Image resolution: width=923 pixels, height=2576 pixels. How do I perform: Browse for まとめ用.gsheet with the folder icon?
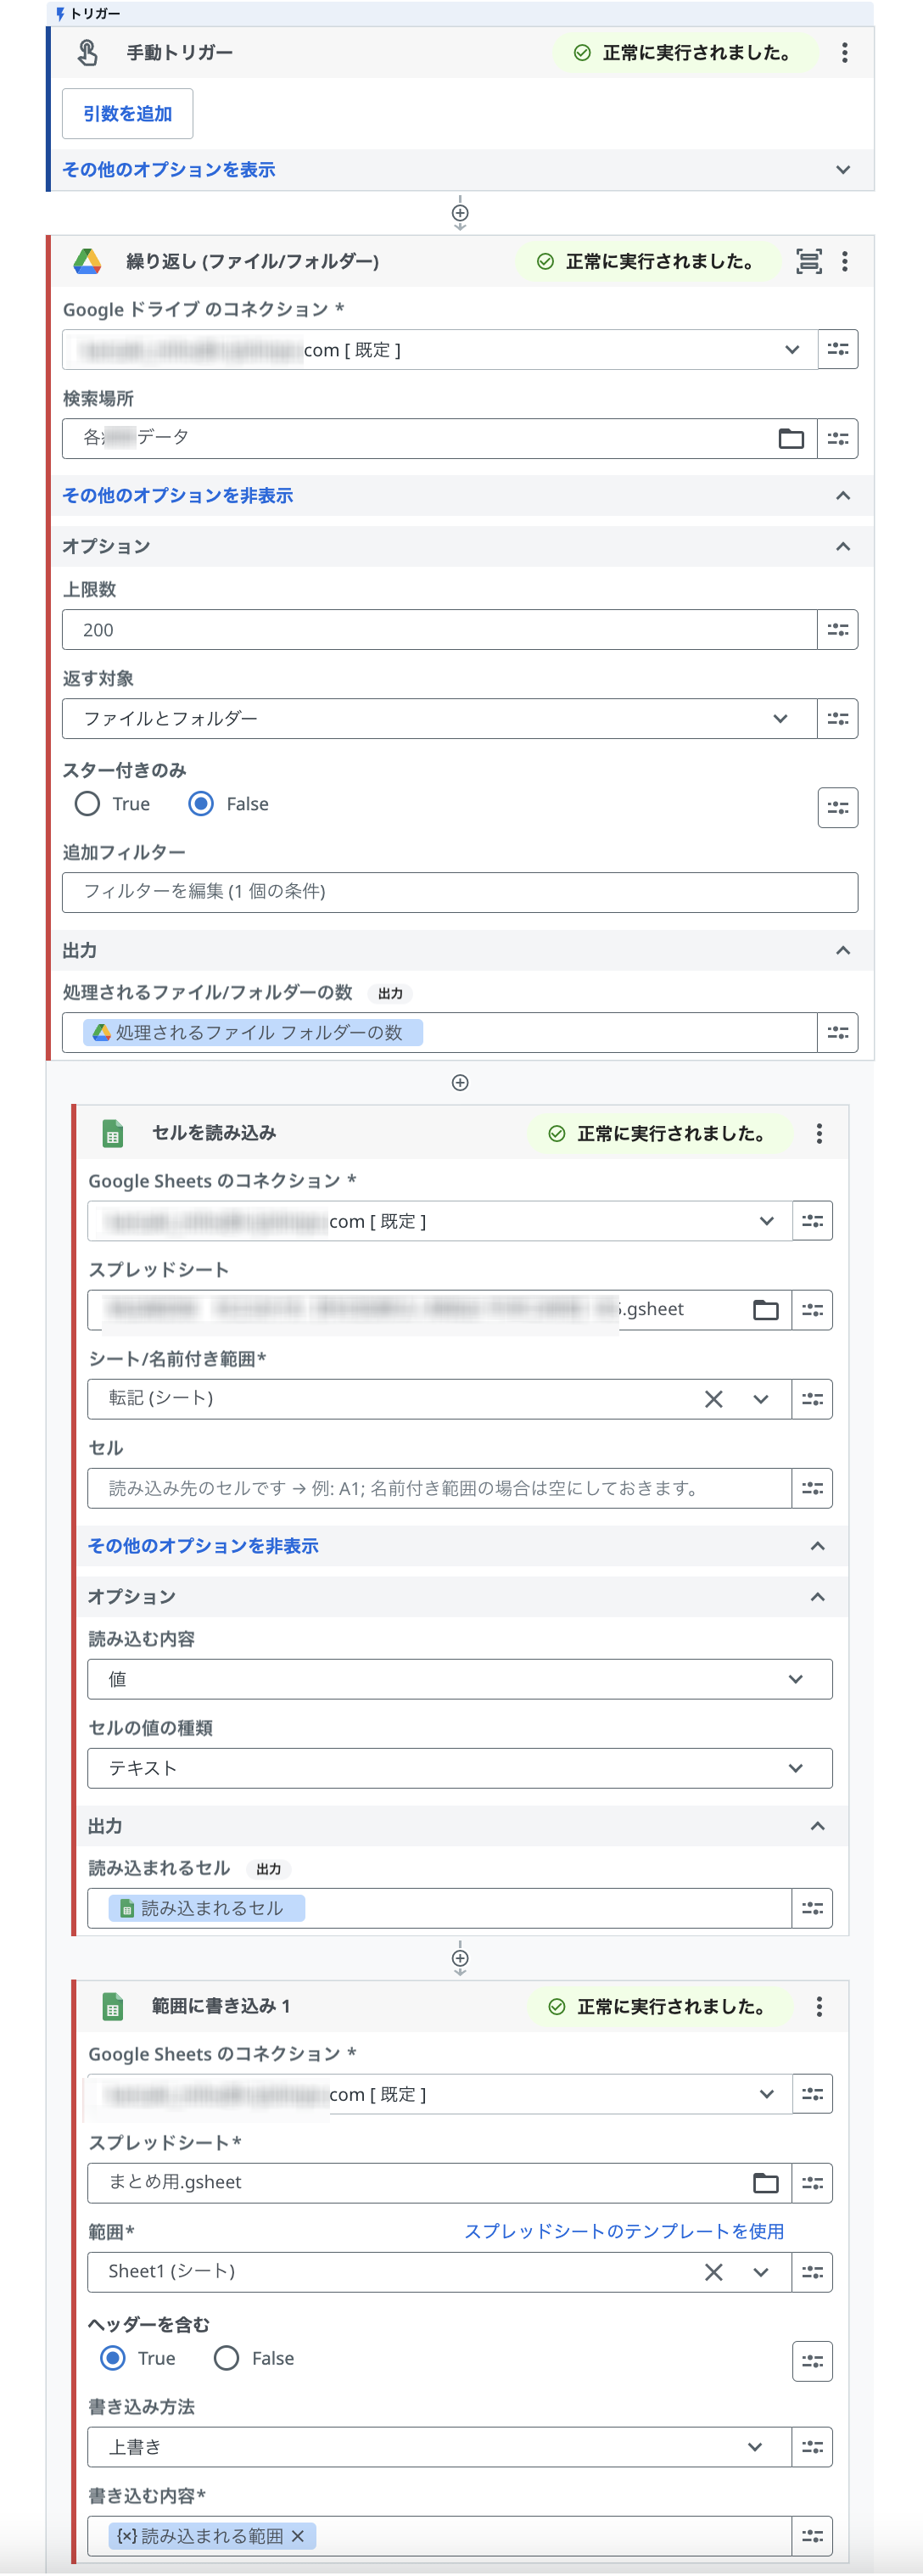(765, 2183)
